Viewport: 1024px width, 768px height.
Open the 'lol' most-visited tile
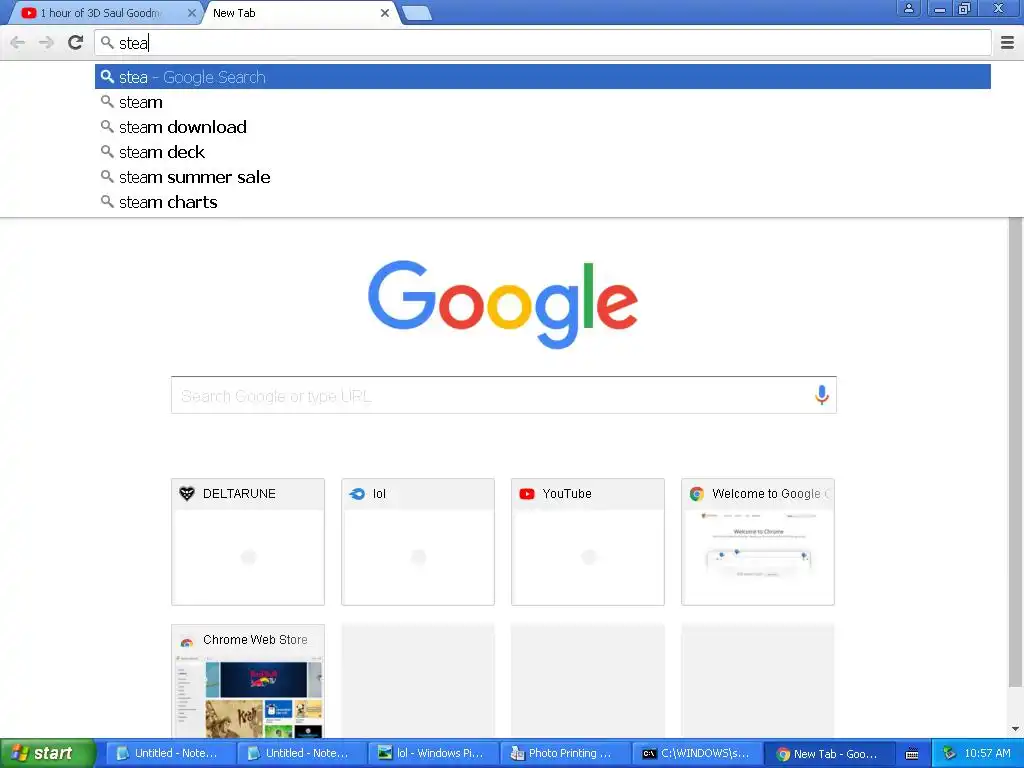point(418,541)
